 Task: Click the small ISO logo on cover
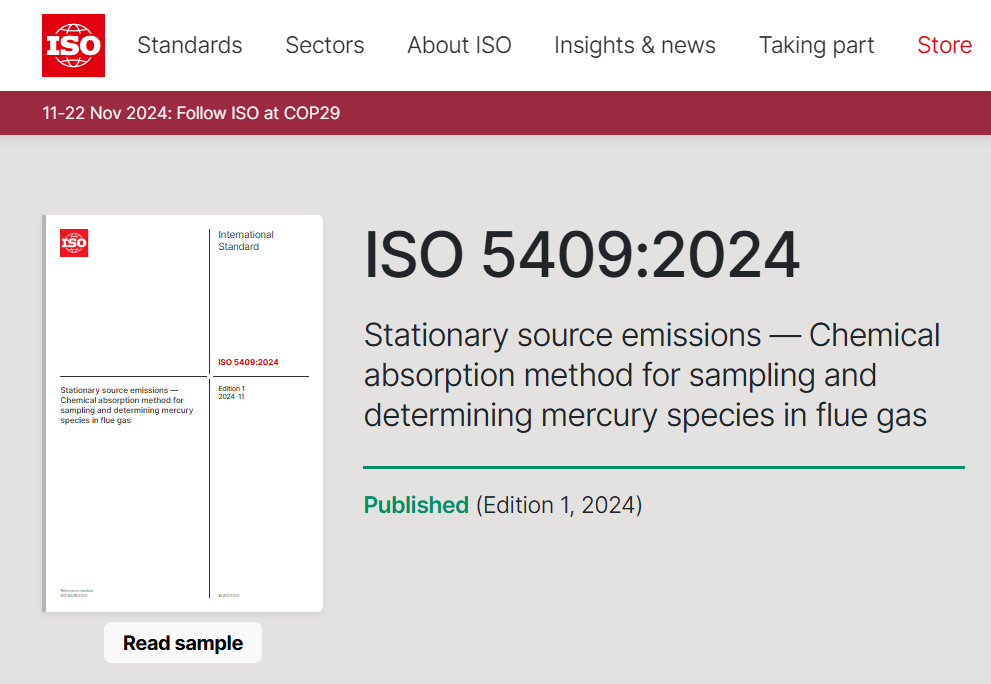(x=74, y=243)
